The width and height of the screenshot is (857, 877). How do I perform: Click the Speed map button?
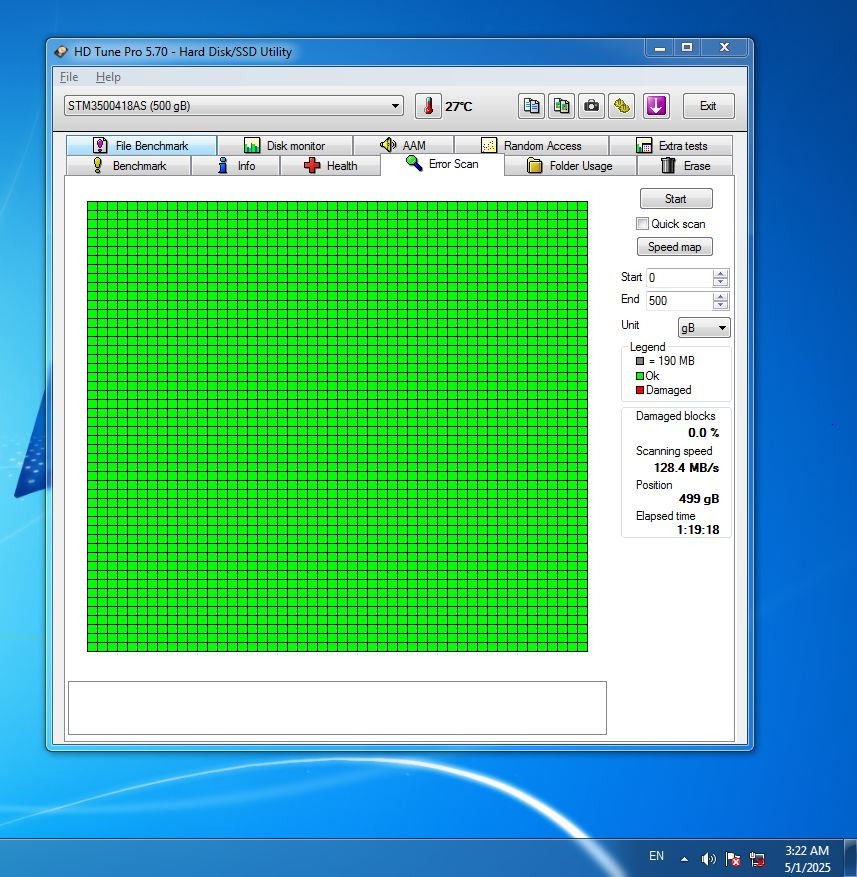point(675,247)
